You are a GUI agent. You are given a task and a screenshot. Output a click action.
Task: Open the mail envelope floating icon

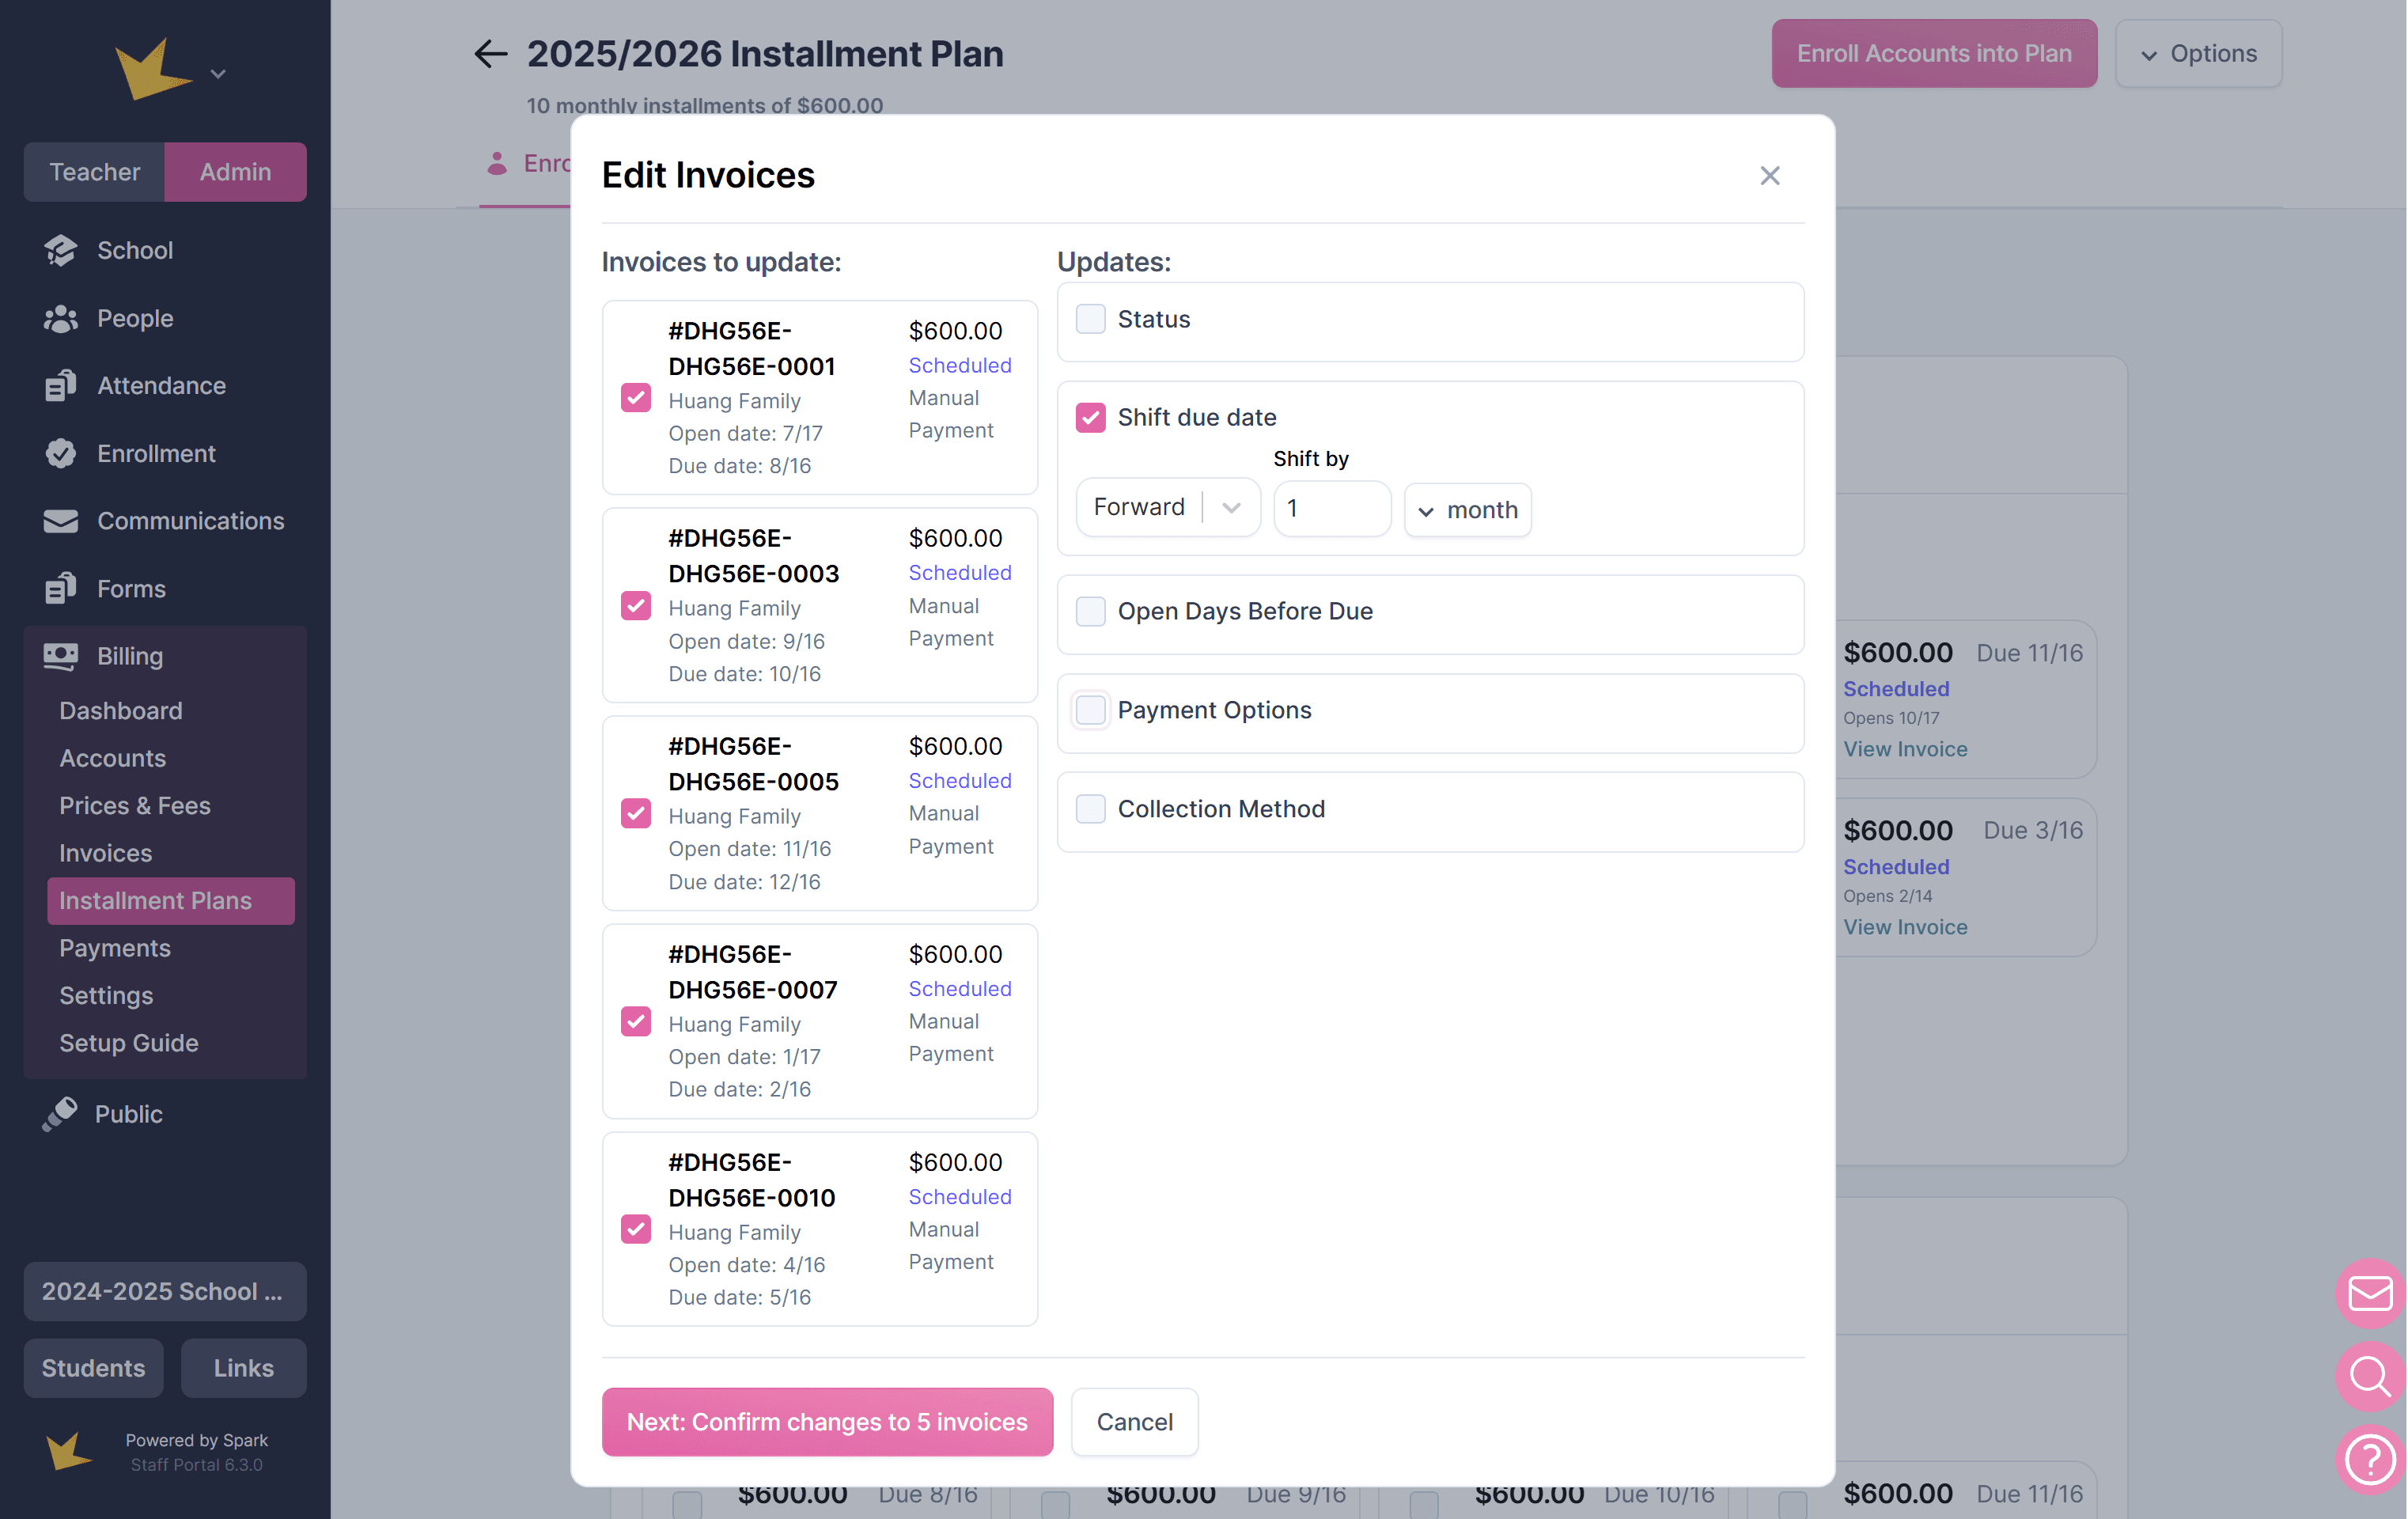point(2369,1293)
